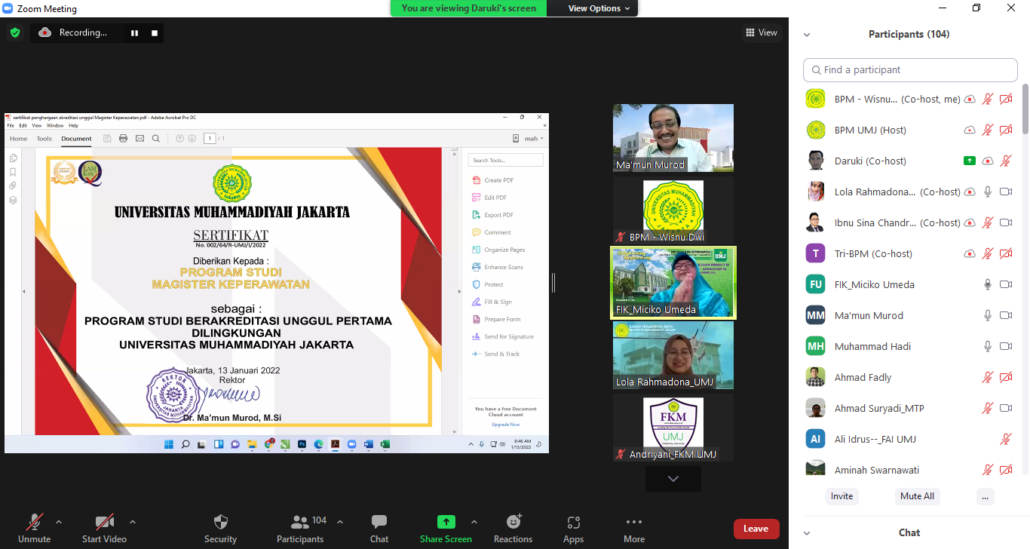Click Daruki's green screen-sharing icon

click(970, 161)
